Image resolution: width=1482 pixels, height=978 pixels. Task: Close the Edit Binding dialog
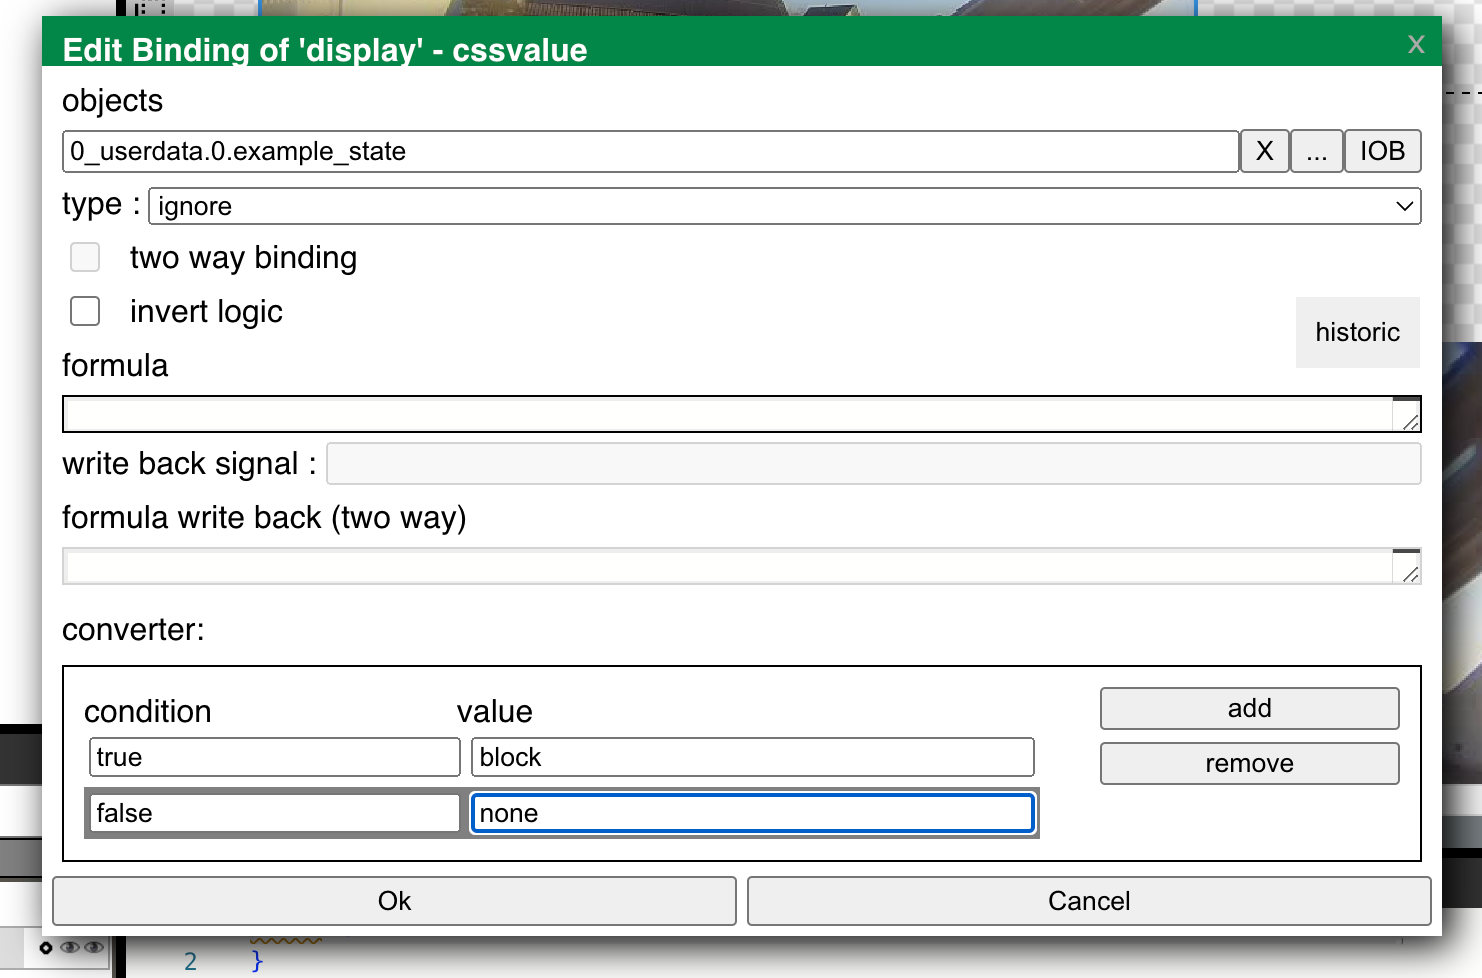click(x=1416, y=44)
